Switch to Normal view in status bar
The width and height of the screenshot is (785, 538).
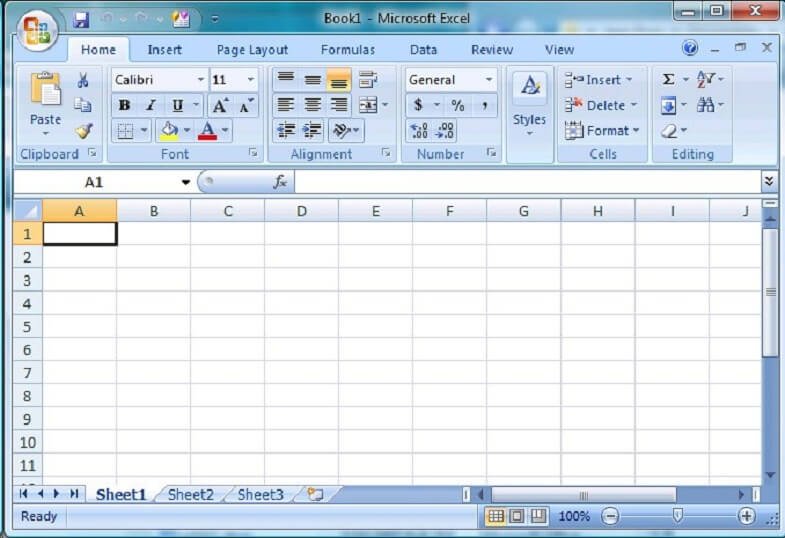pyautogui.click(x=495, y=516)
